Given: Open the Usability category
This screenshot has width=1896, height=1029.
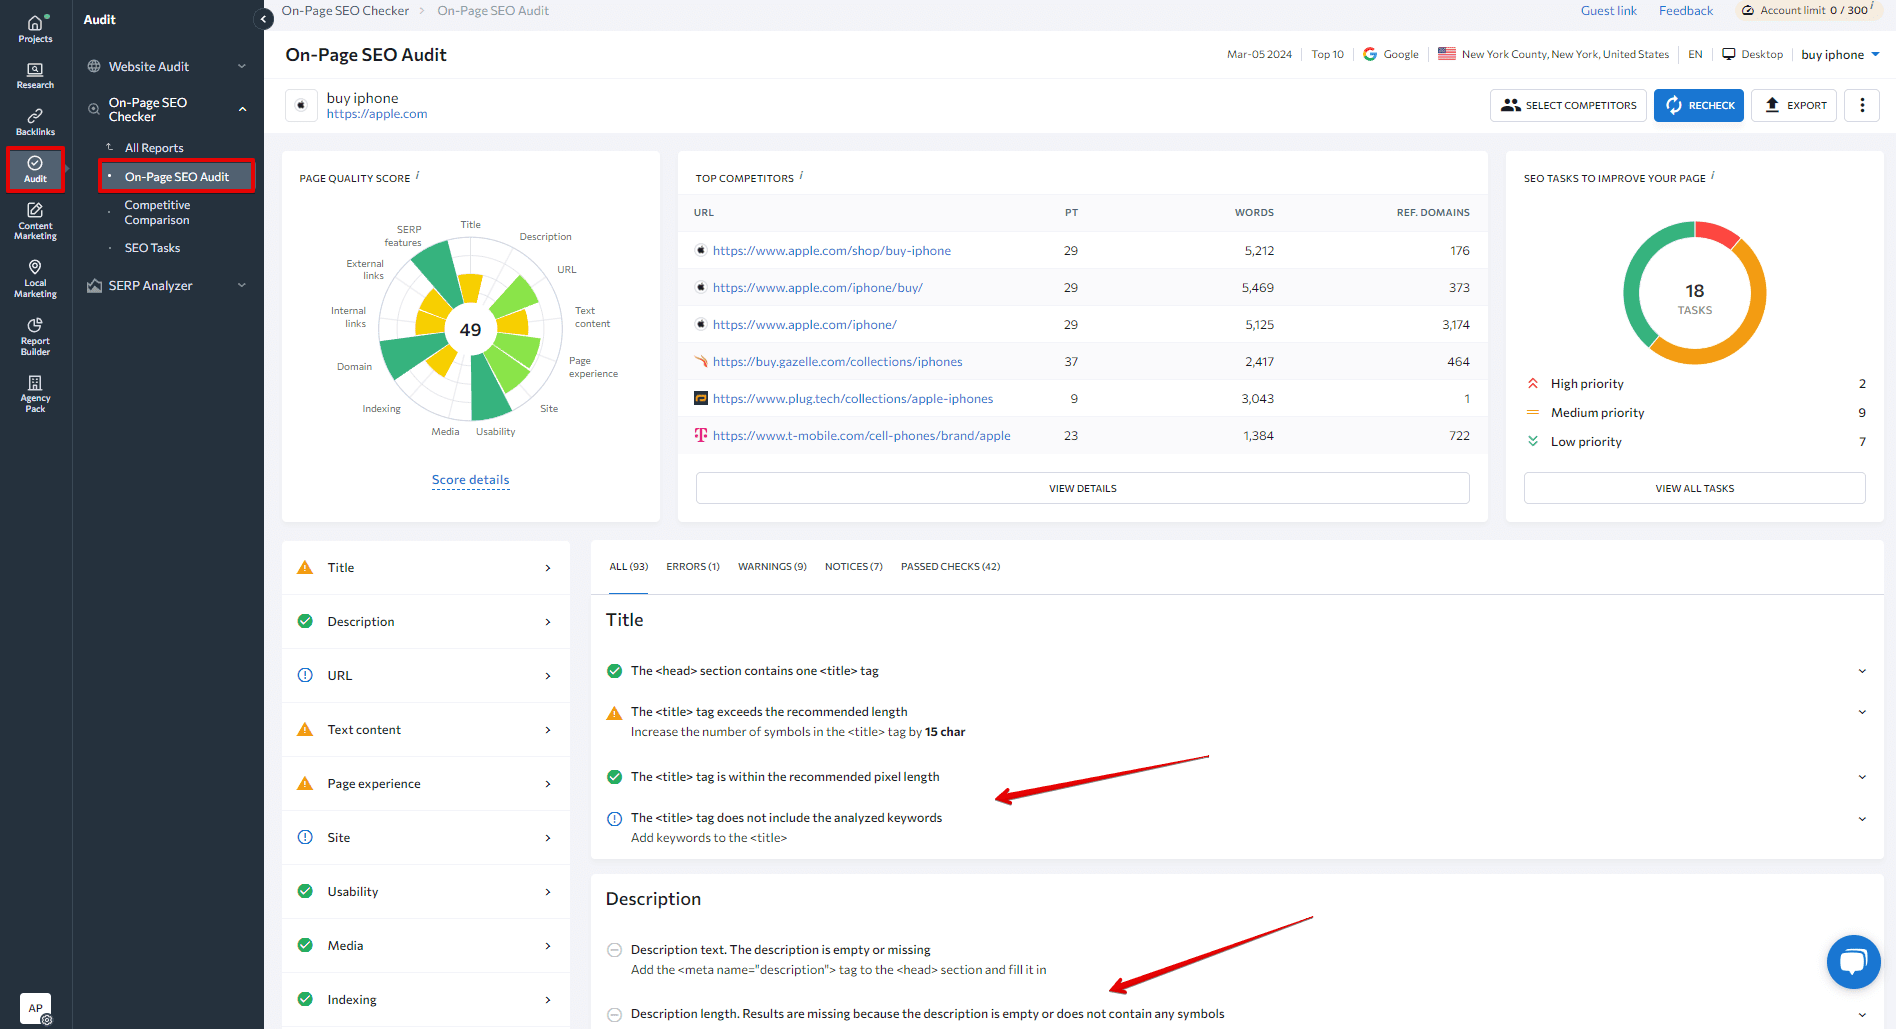Looking at the screenshot, I should click(x=426, y=892).
